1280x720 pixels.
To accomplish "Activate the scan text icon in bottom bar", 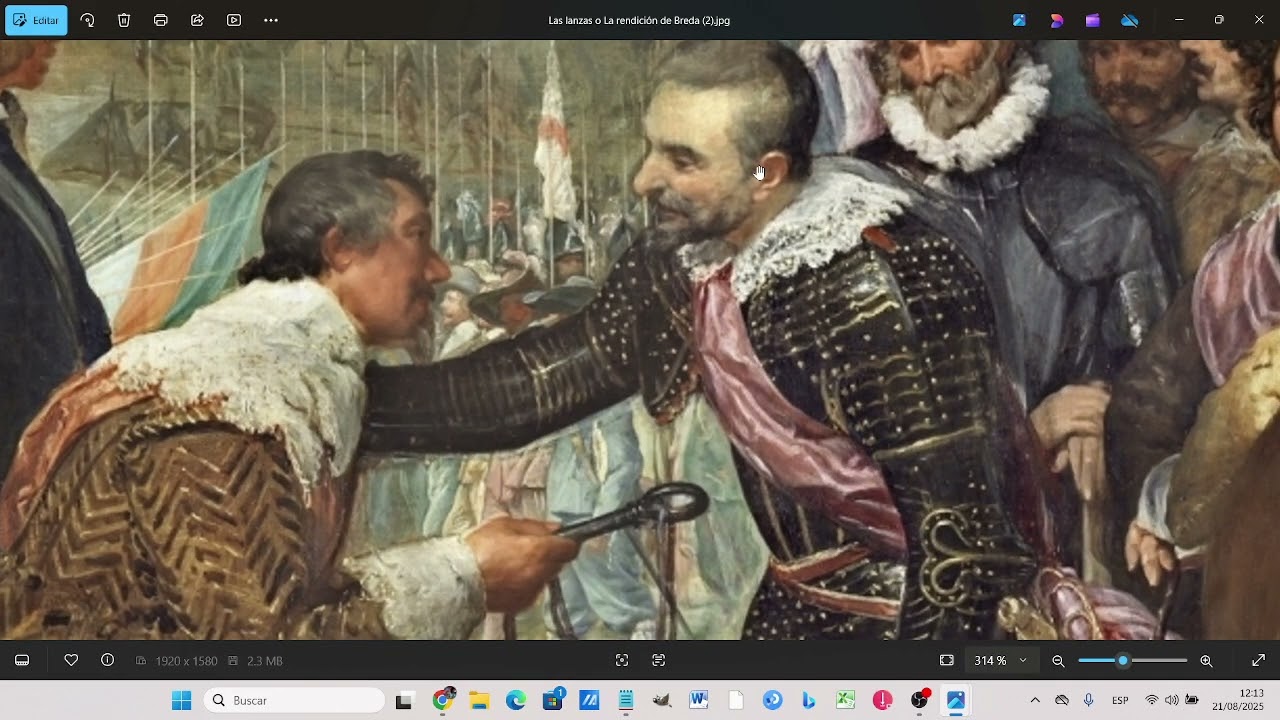I will [658, 660].
